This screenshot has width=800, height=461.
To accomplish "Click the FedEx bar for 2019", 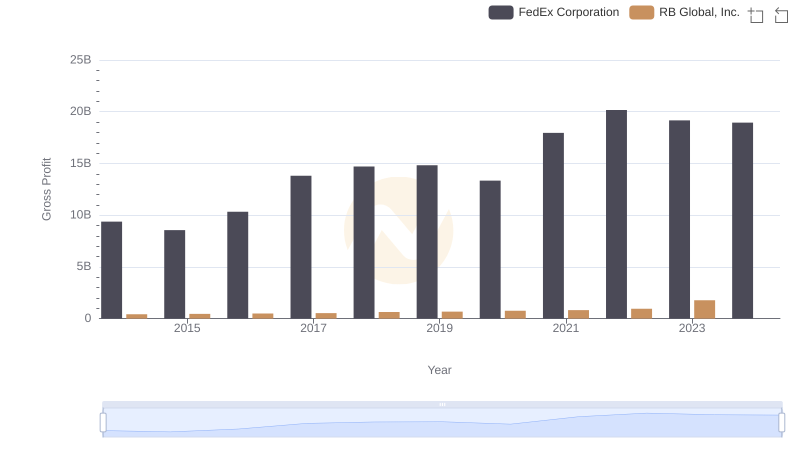I will [427, 242].
